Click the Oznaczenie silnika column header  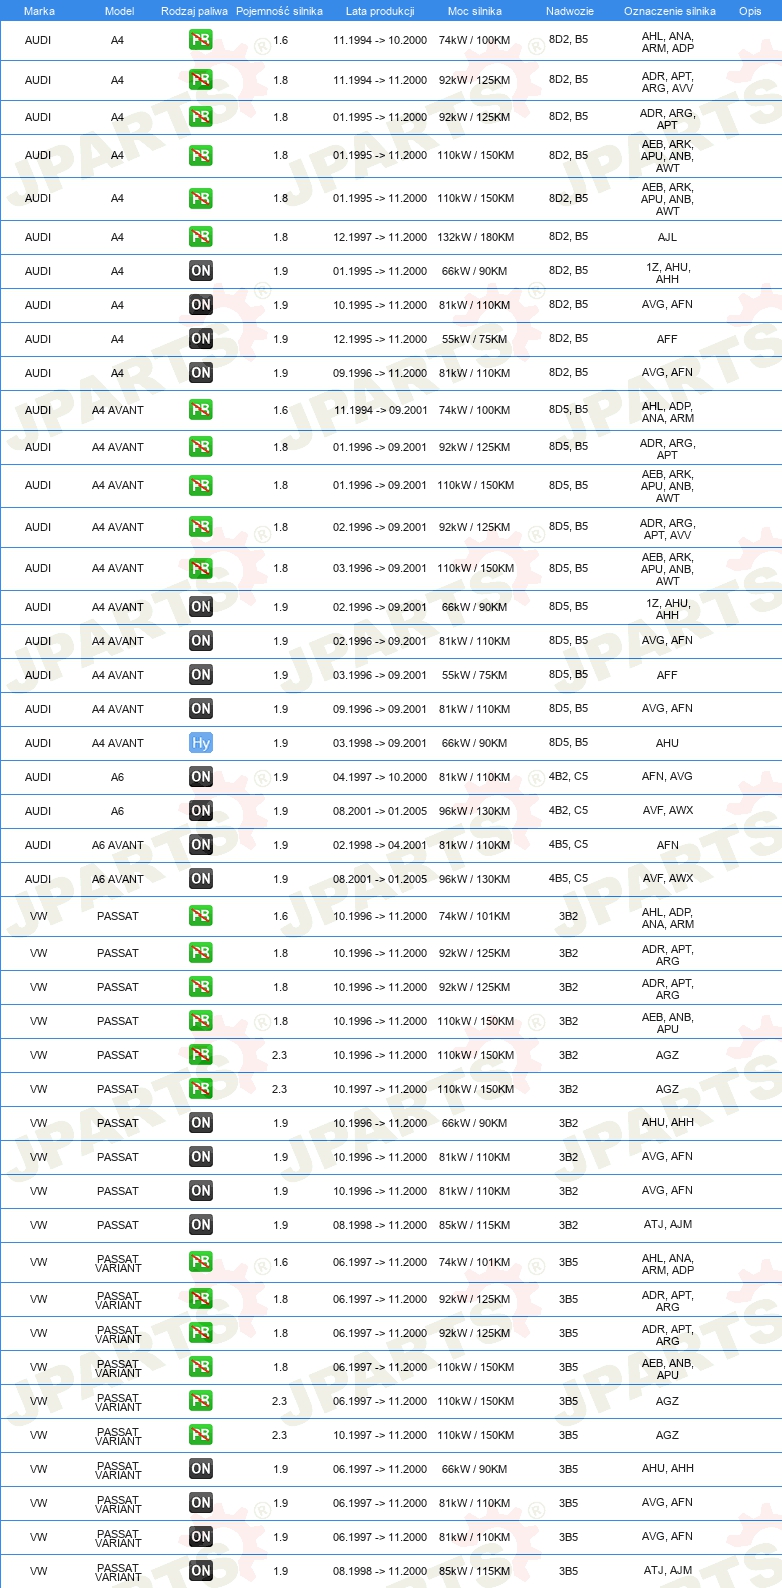click(x=670, y=11)
